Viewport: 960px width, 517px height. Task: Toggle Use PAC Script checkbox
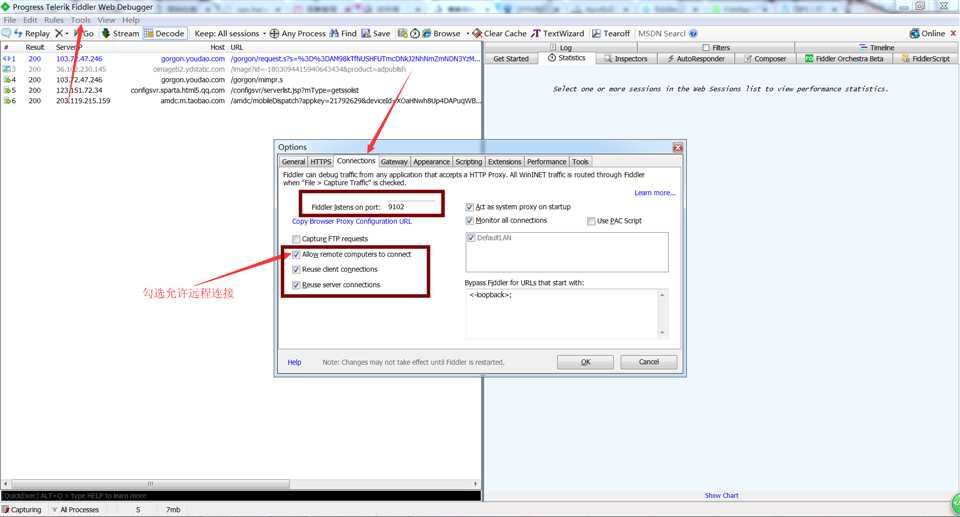click(x=591, y=221)
